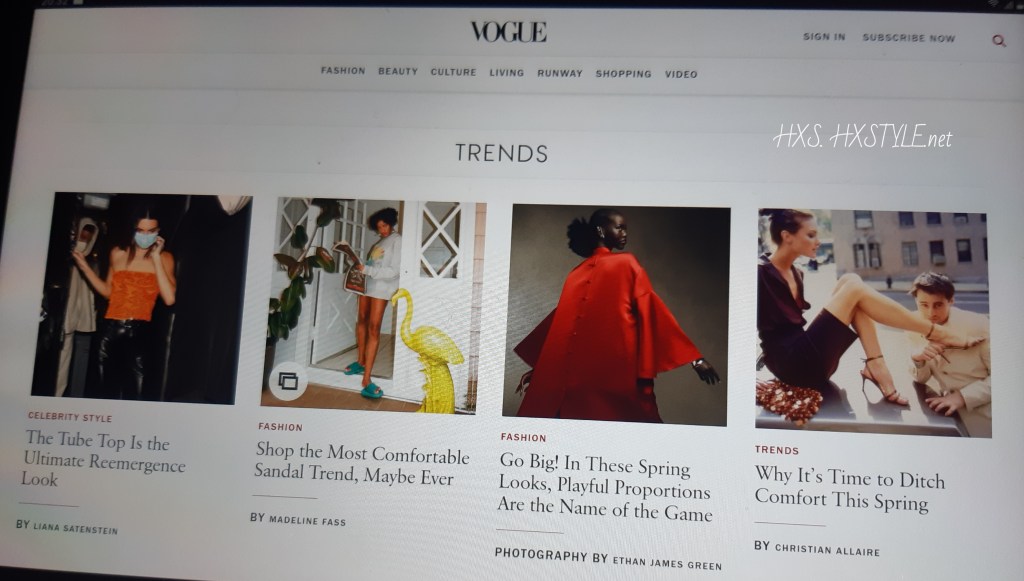The image size is (1024, 581).
Task: Click the VOGUE logo
Action: 508,31
